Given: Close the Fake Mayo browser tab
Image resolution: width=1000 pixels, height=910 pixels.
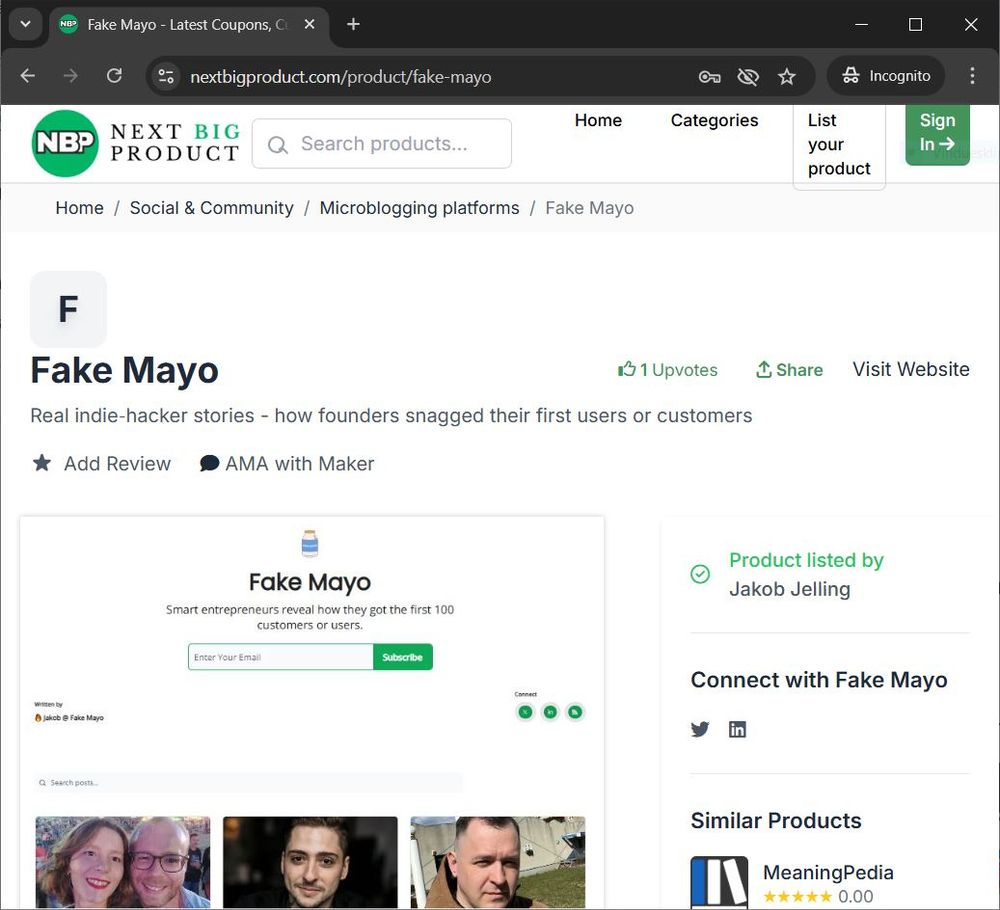Looking at the screenshot, I should pos(309,24).
